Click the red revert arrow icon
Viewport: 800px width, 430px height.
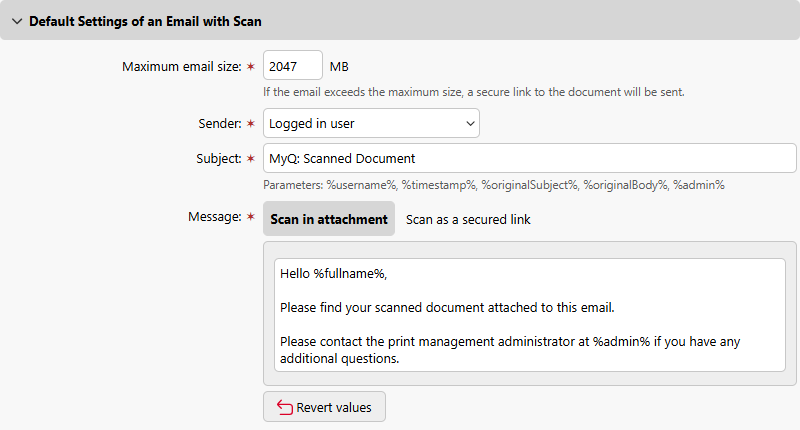click(285, 407)
